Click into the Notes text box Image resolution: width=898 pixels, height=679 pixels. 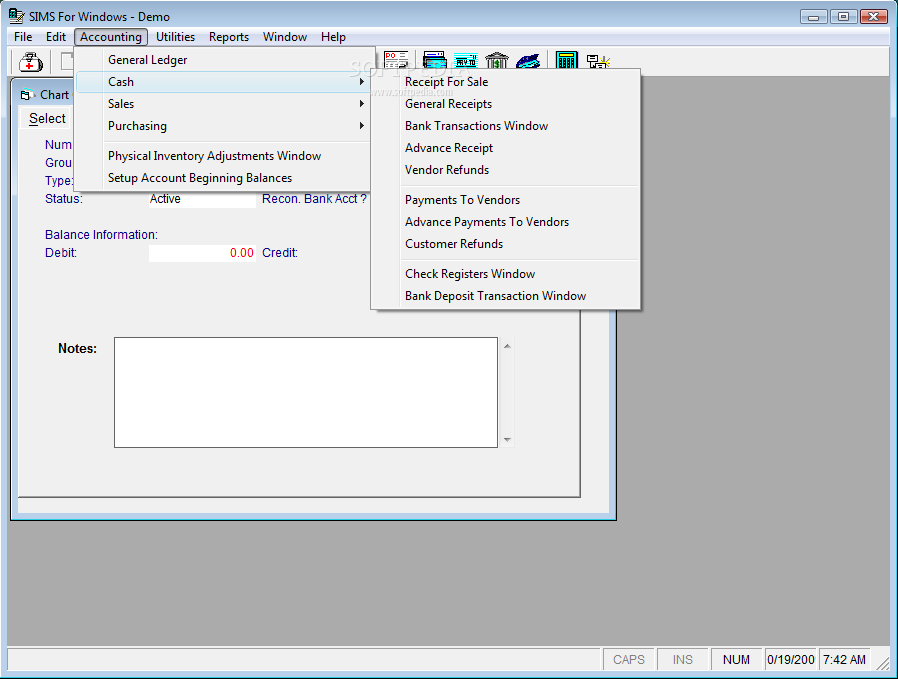(306, 392)
